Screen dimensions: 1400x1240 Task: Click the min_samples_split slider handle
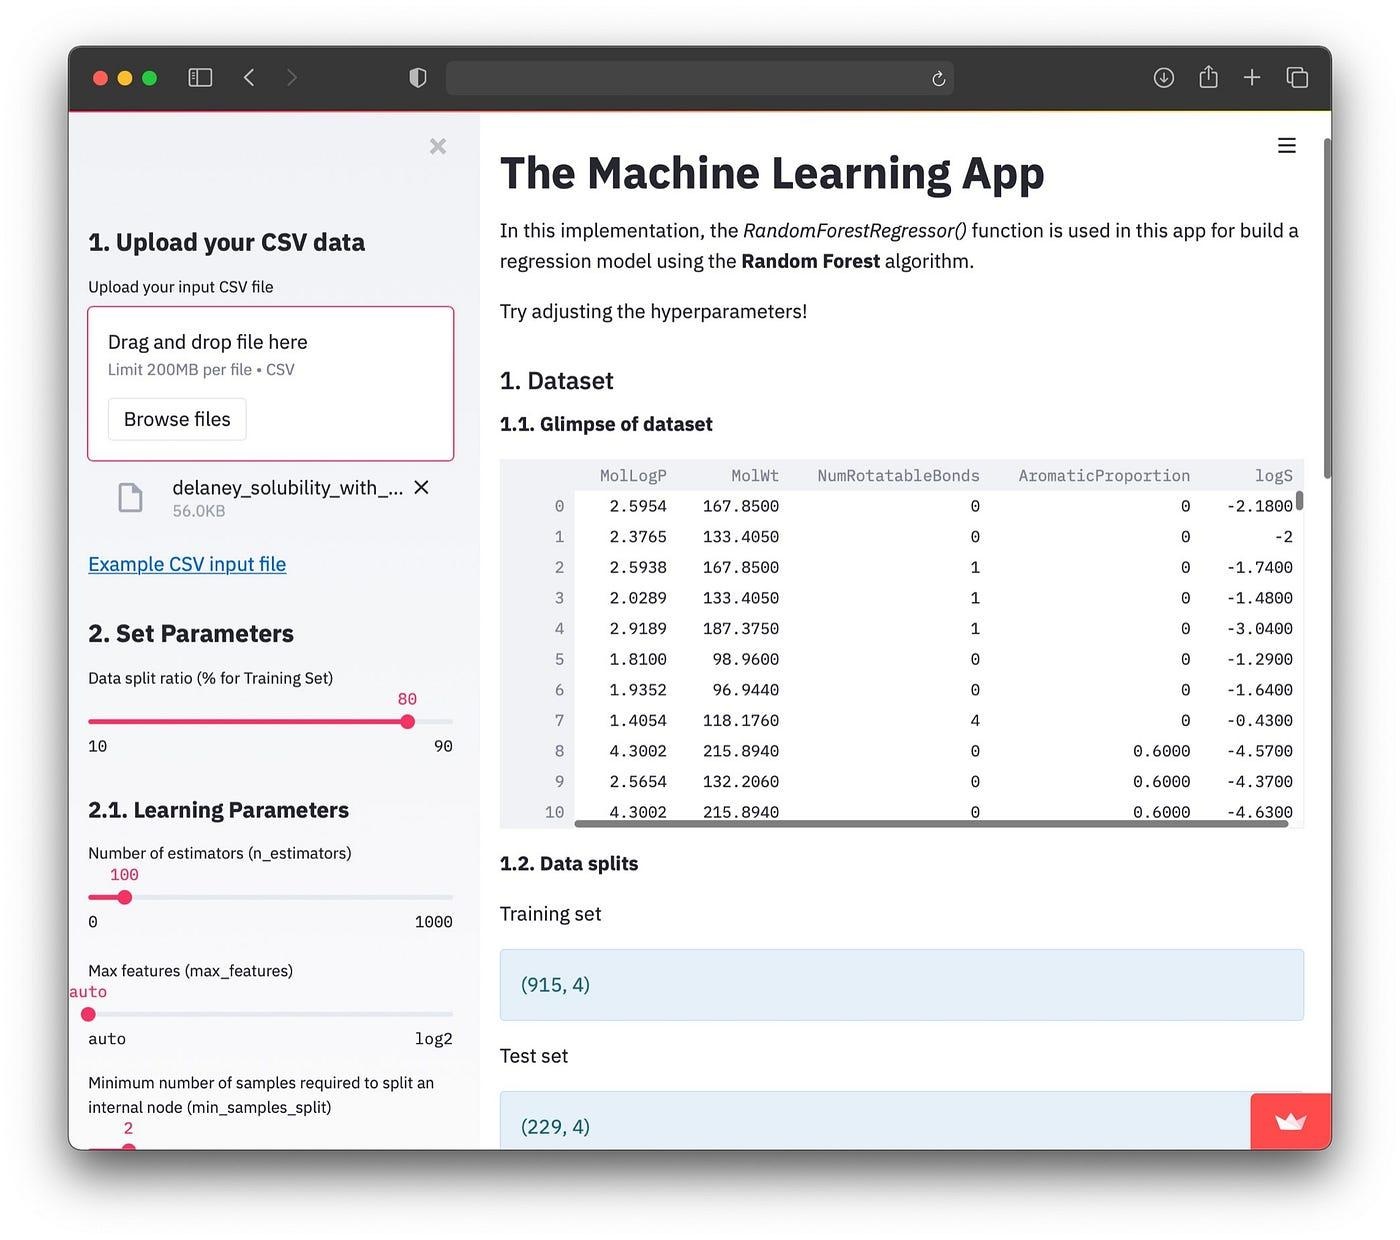[128, 1147]
